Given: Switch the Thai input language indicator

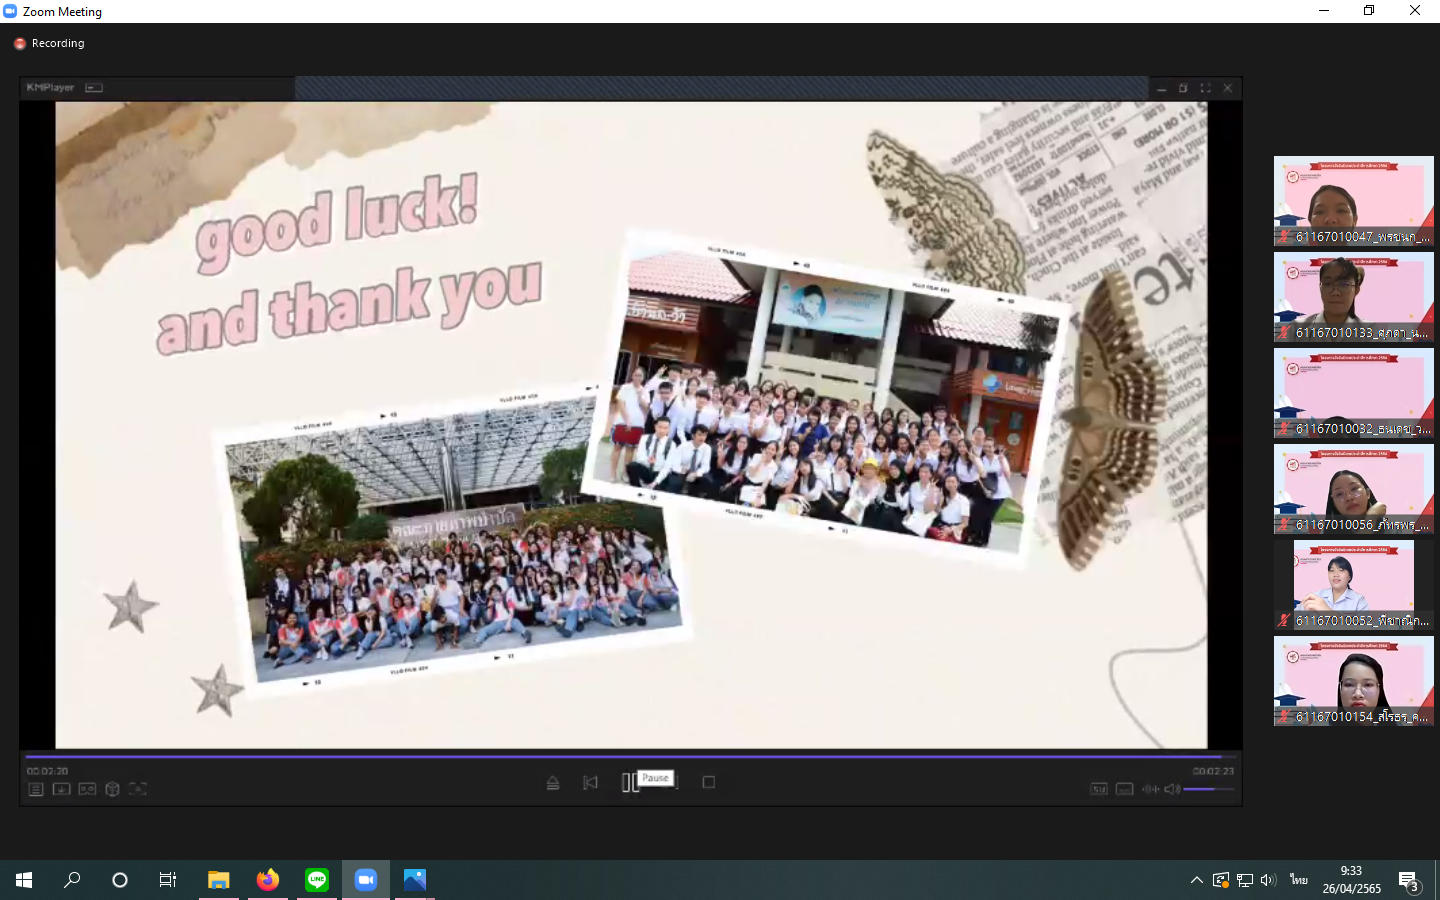Looking at the screenshot, I should pos(1298,880).
